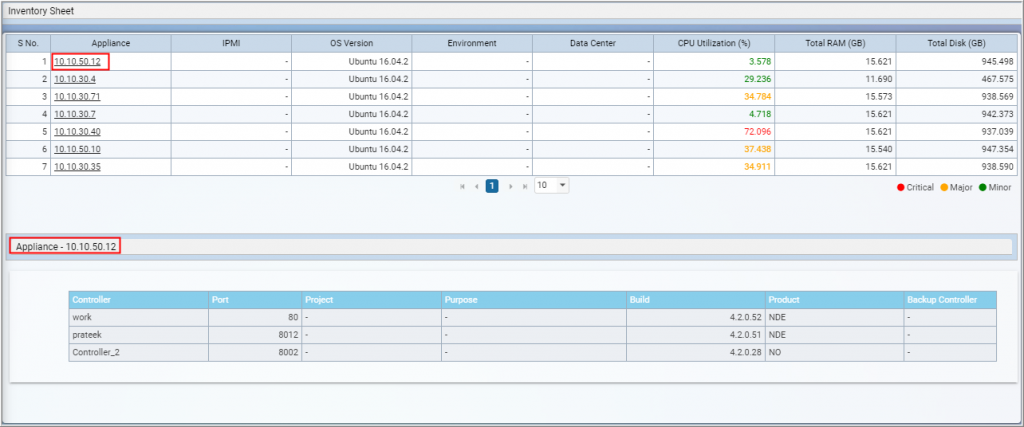1024x427 pixels.
Task: Click CPU value 3.578
Action: point(760,61)
